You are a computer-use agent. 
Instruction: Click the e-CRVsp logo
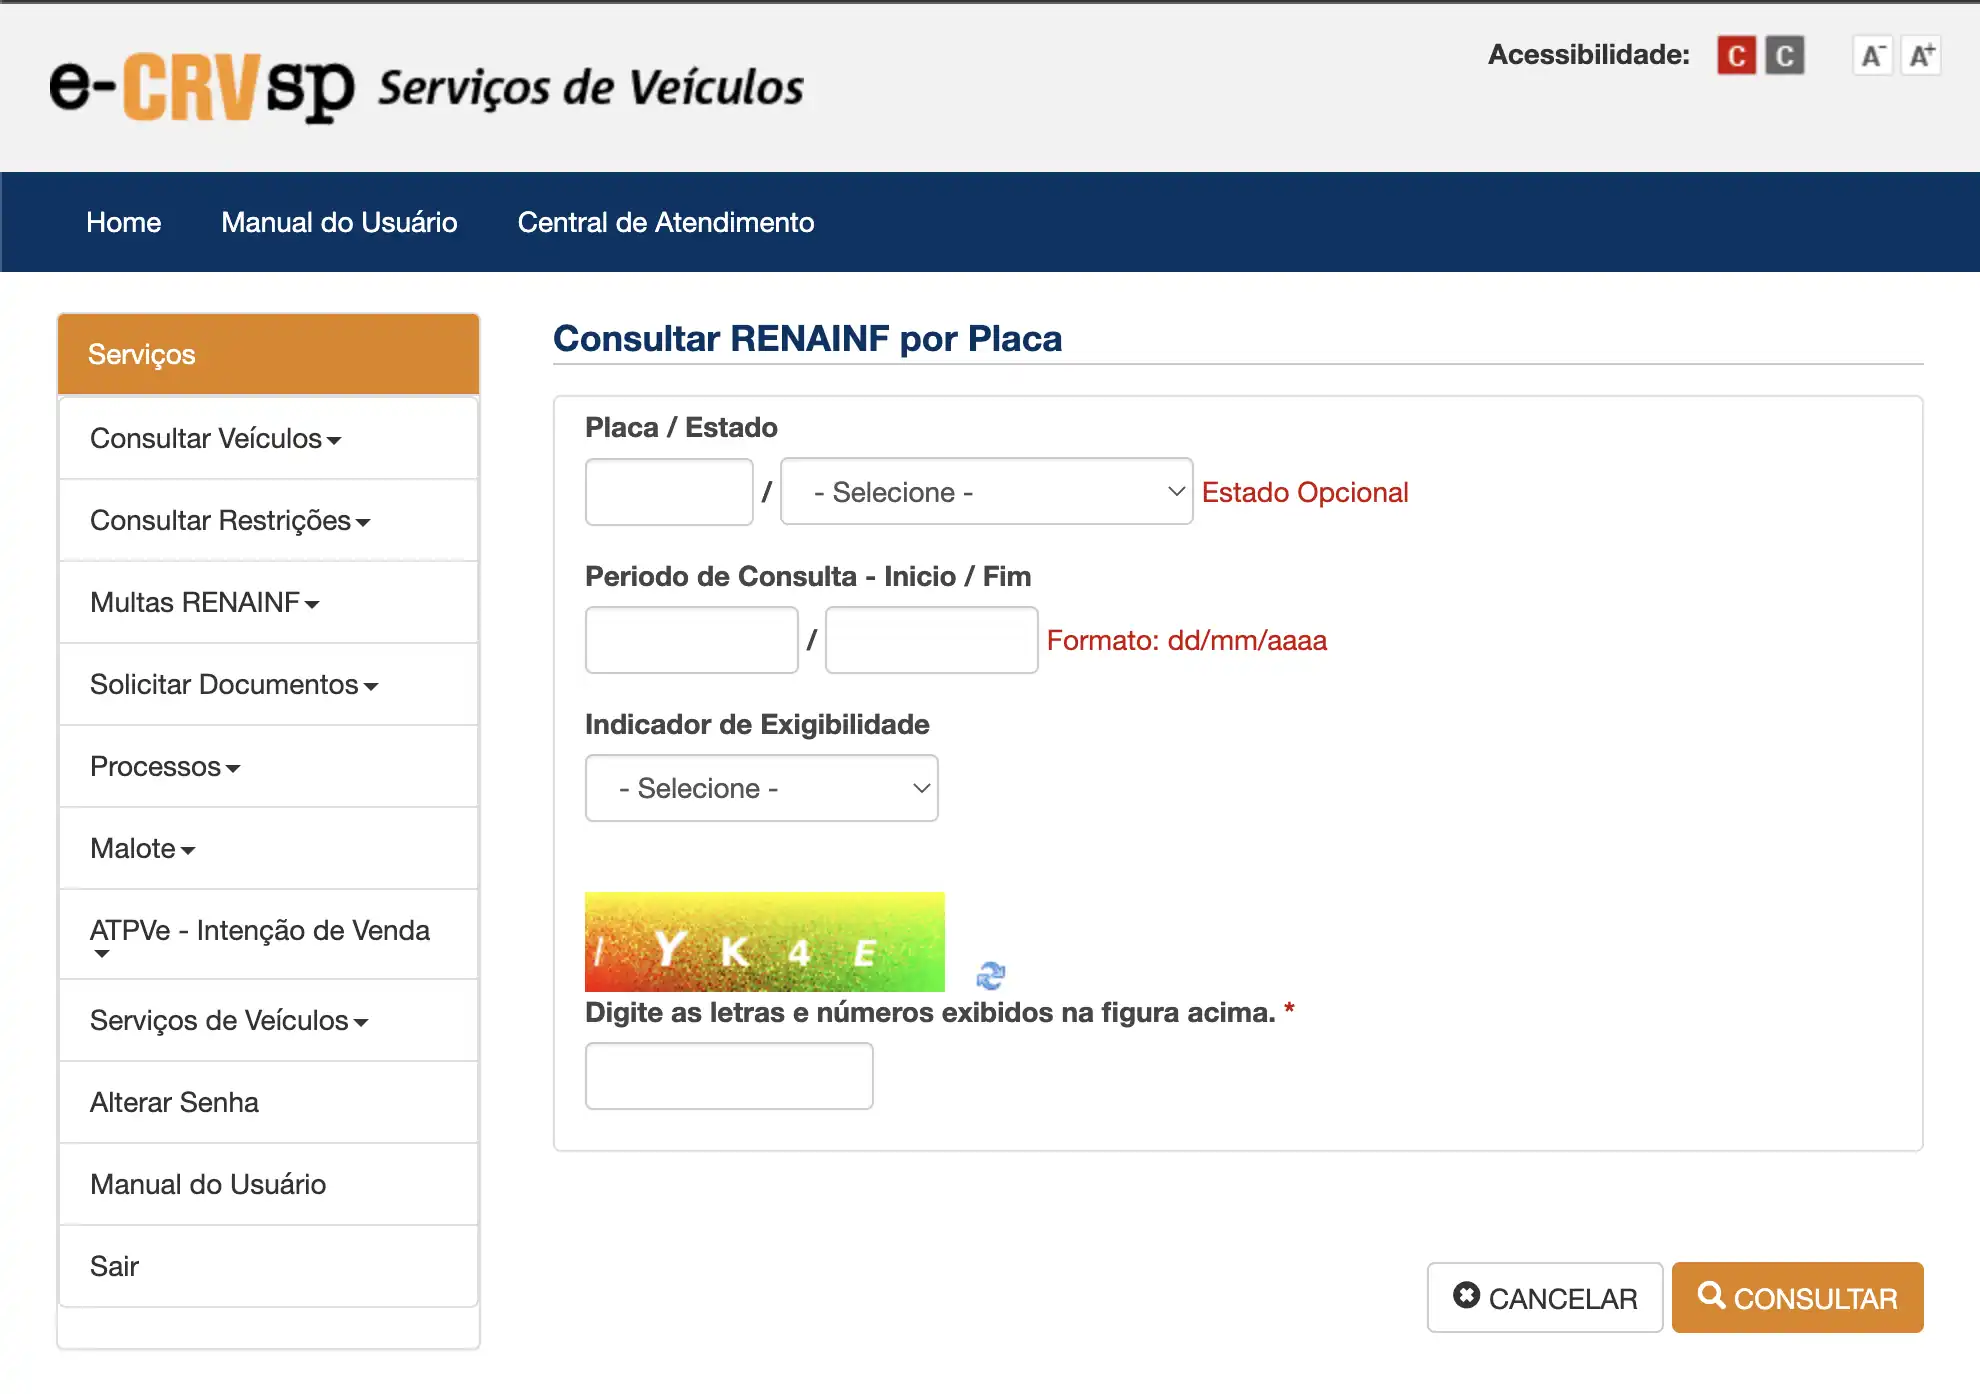click(202, 88)
